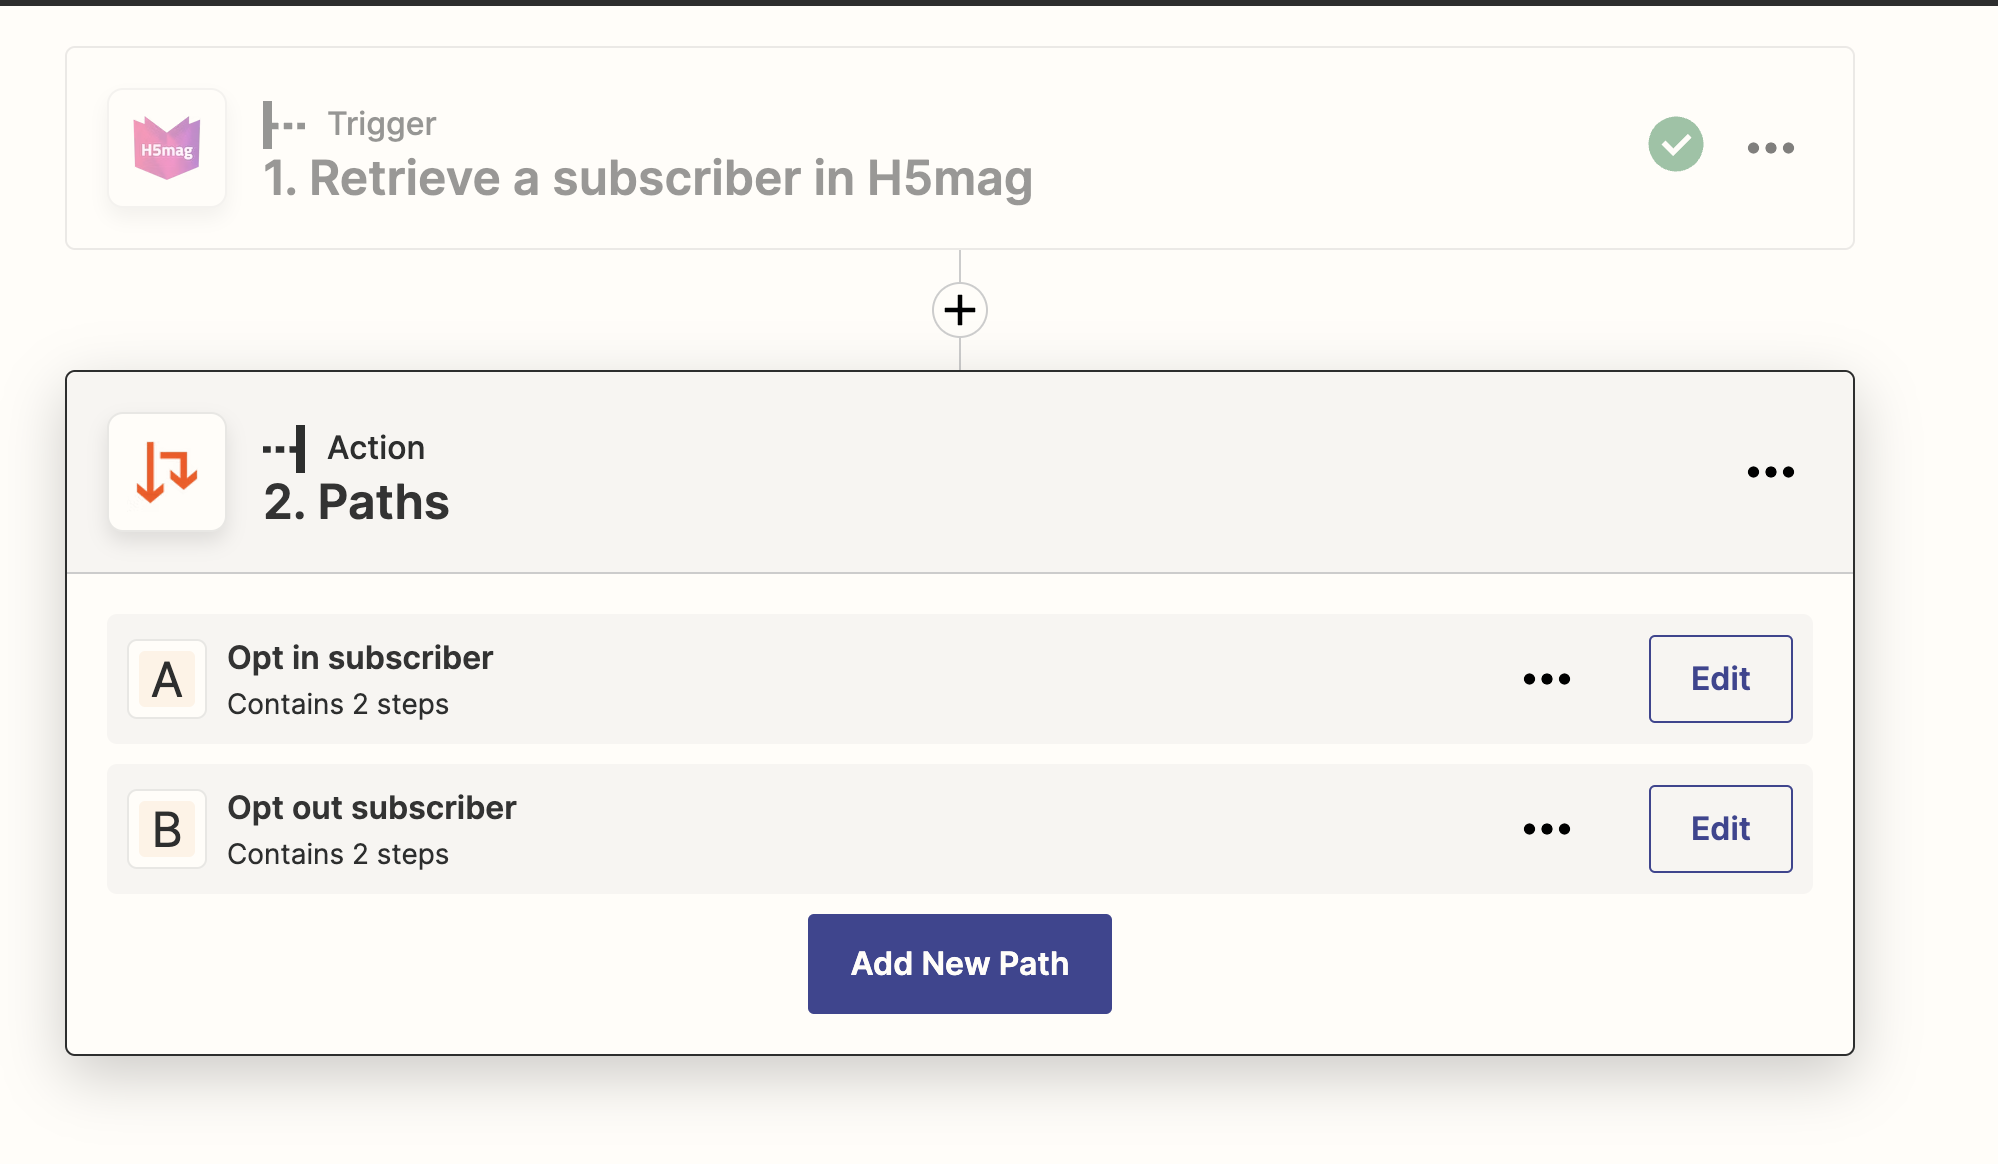Image resolution: width=1998 pixels, height=1164 pixels.
Task: Click the Action label icon
Action: (285, 449)
